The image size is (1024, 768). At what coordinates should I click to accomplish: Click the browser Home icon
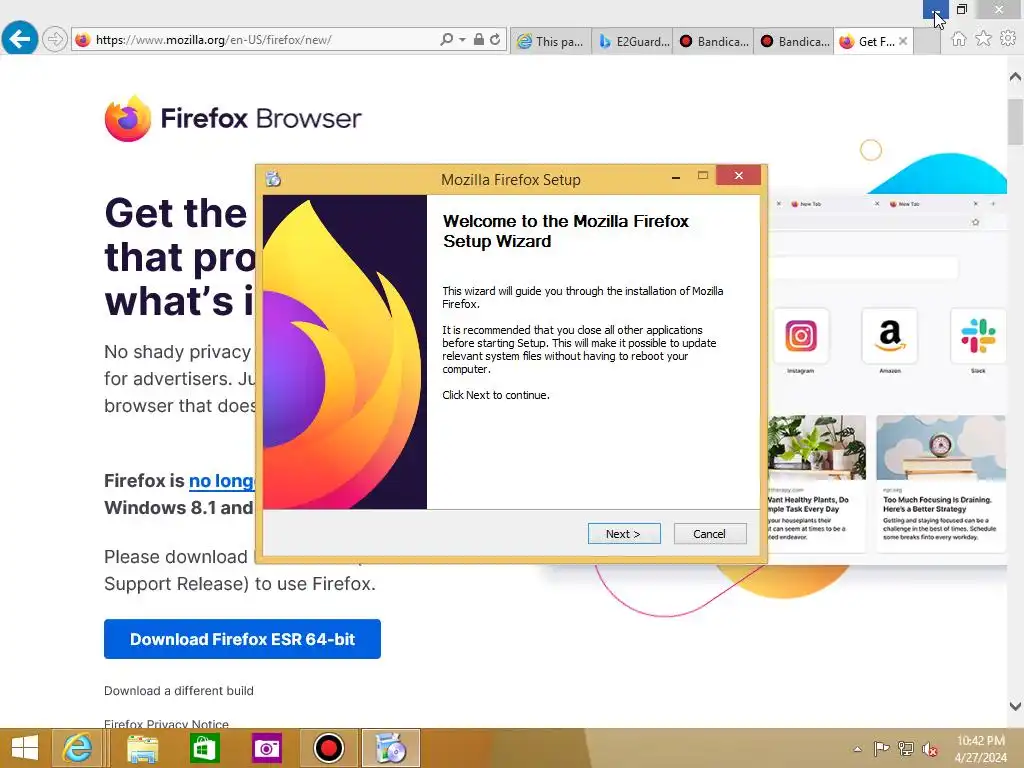[x=958, y=39]
